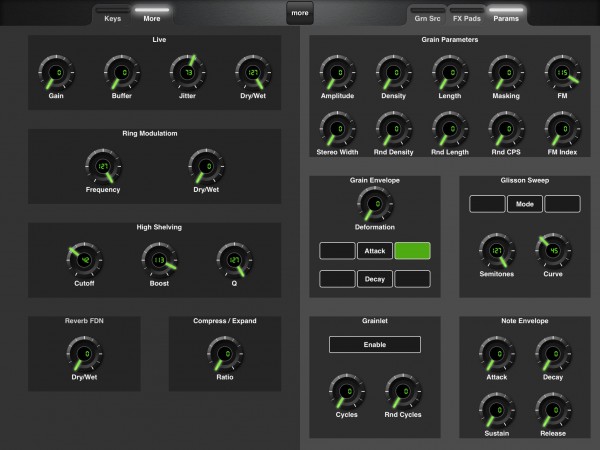Click the Grainlet Cycles knob
The width and height of the screenshot is (600, 450).
347,391
